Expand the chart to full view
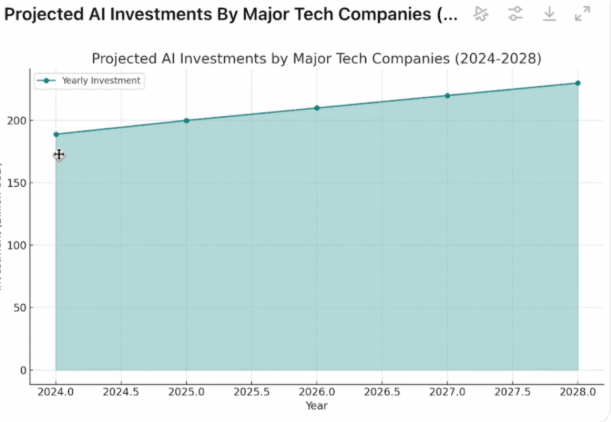Image resolution: width=611 pixels, height=422 pixels. click(x=582, y=14)
